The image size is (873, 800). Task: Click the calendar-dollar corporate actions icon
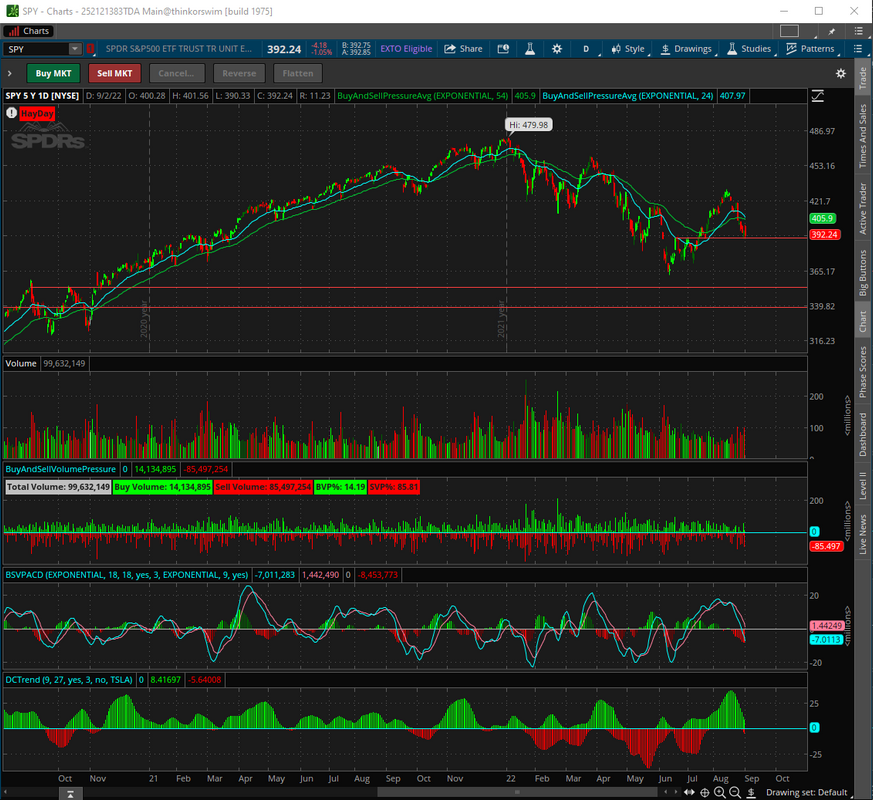pos(503,49)
